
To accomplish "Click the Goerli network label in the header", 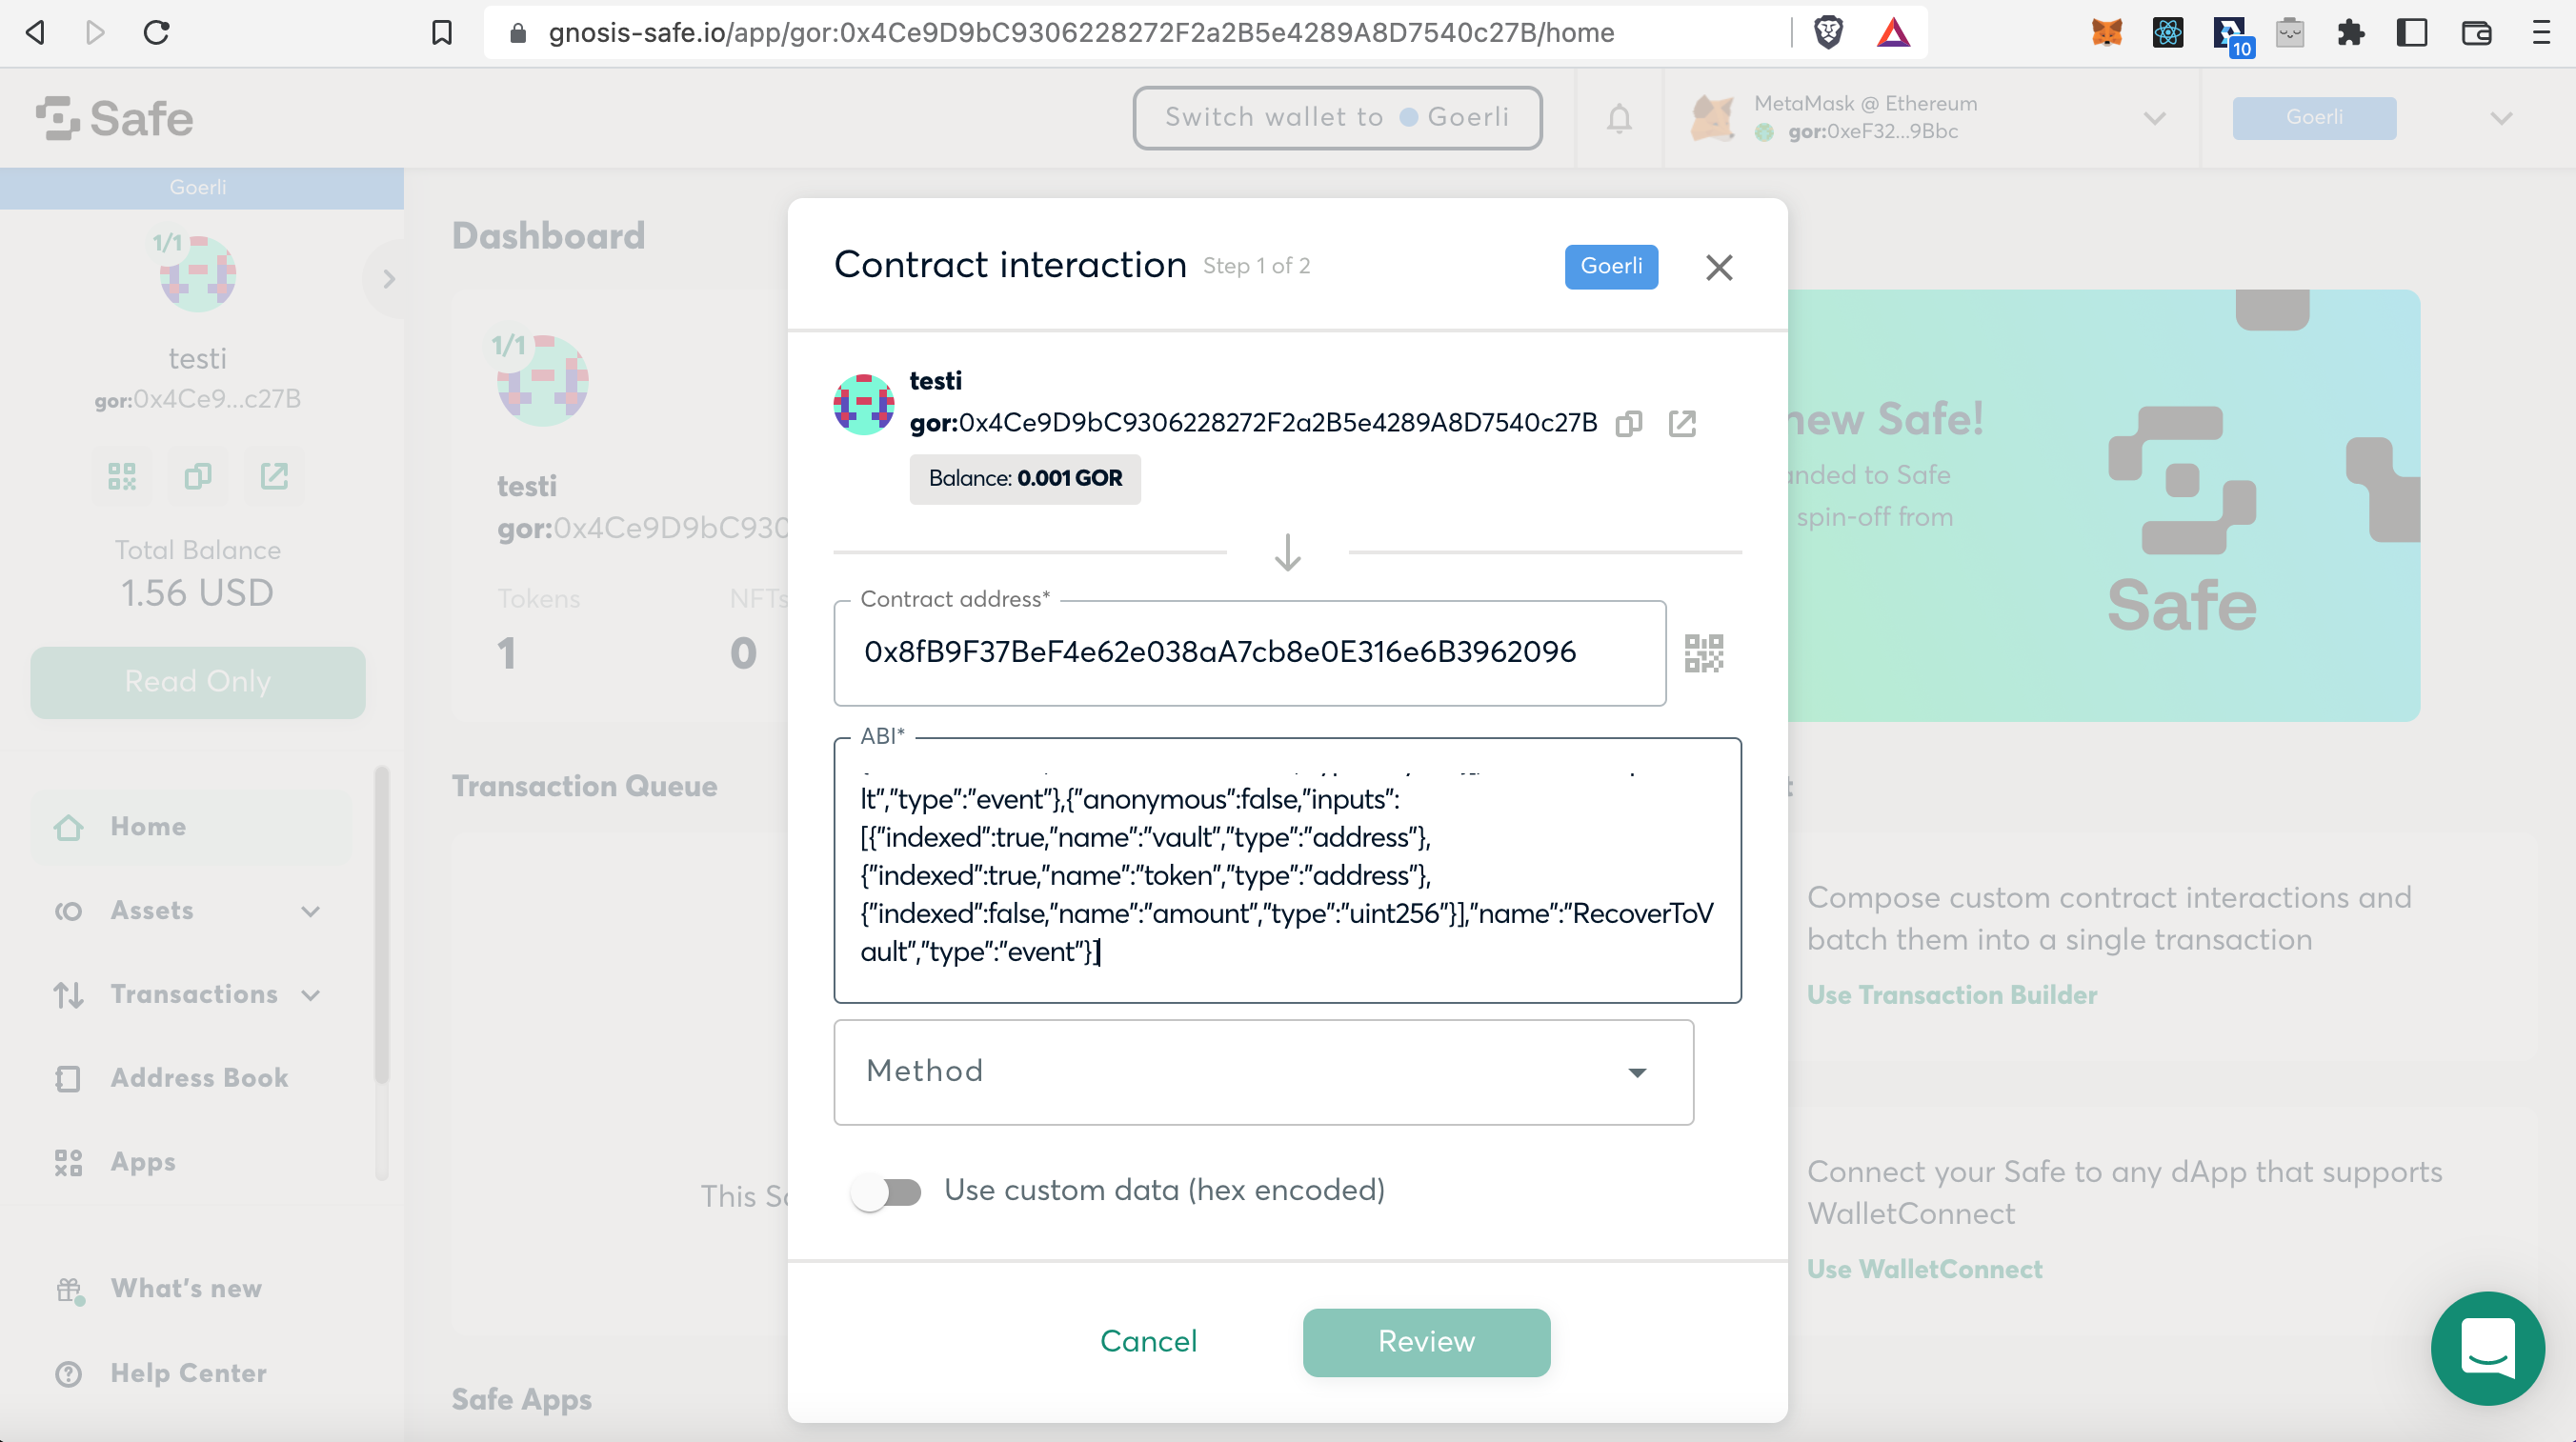I will coord(2314,118).
